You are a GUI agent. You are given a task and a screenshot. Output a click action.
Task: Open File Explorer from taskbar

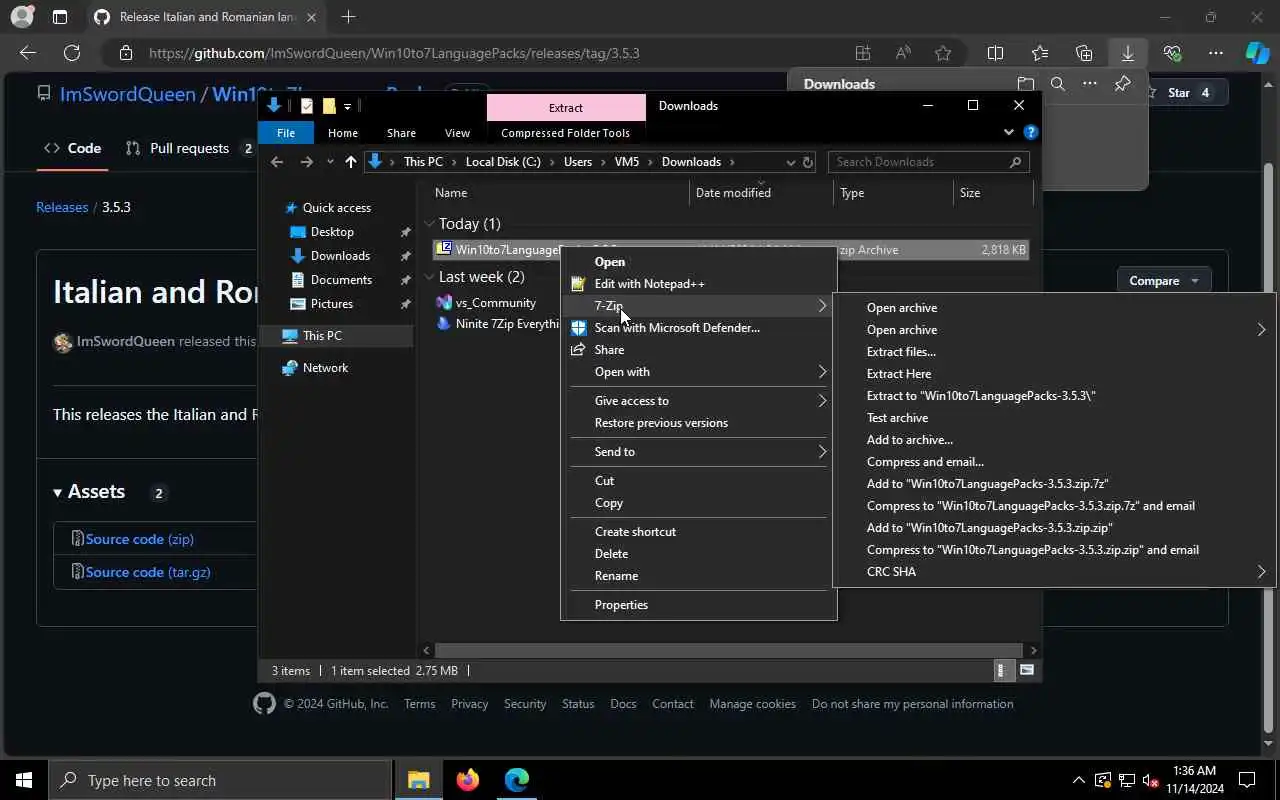pyautogui.click(x=418, y=780)
